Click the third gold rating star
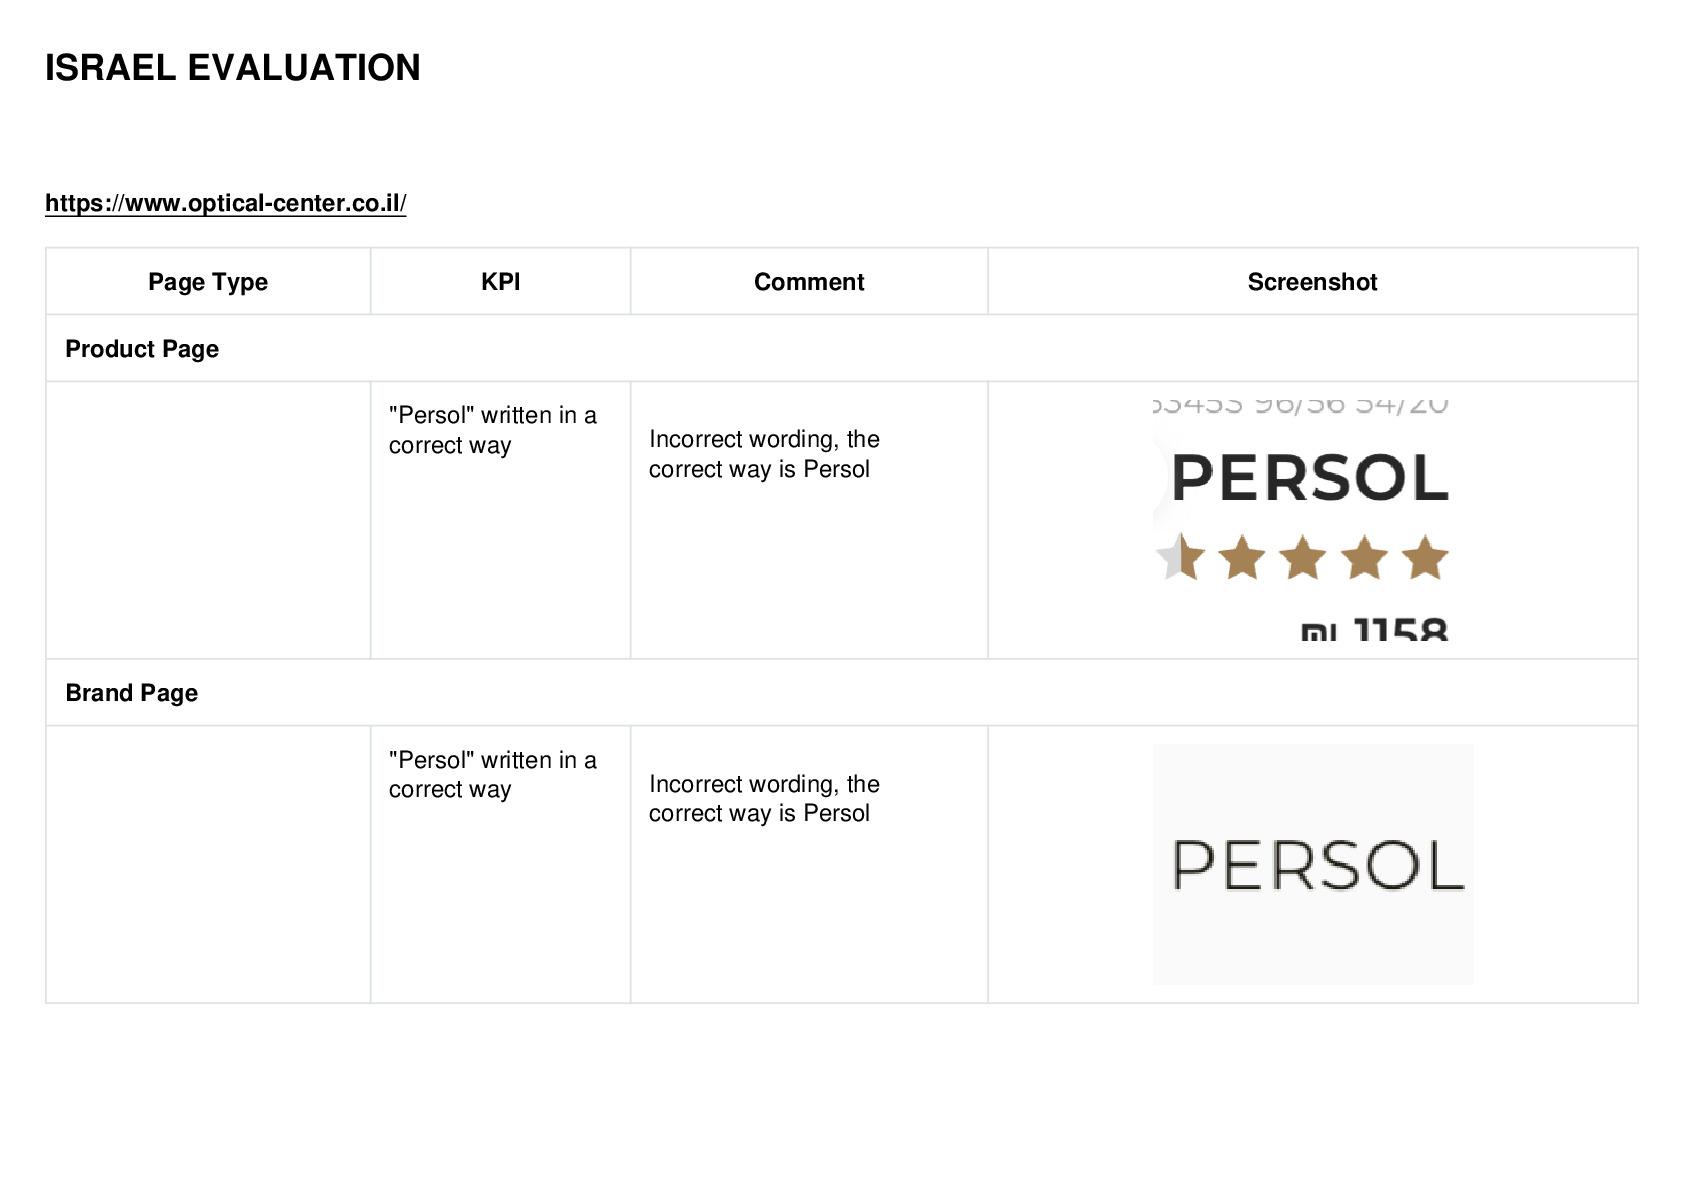The height and width of the screenshot is (1191, 1684). pyautogui.click(x=1303, y=557)
